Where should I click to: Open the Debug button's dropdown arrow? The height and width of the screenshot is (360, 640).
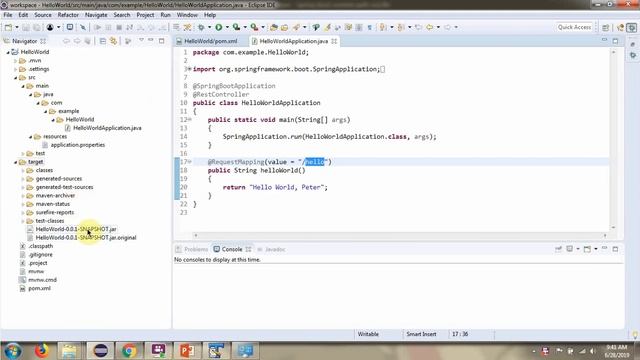209,27
